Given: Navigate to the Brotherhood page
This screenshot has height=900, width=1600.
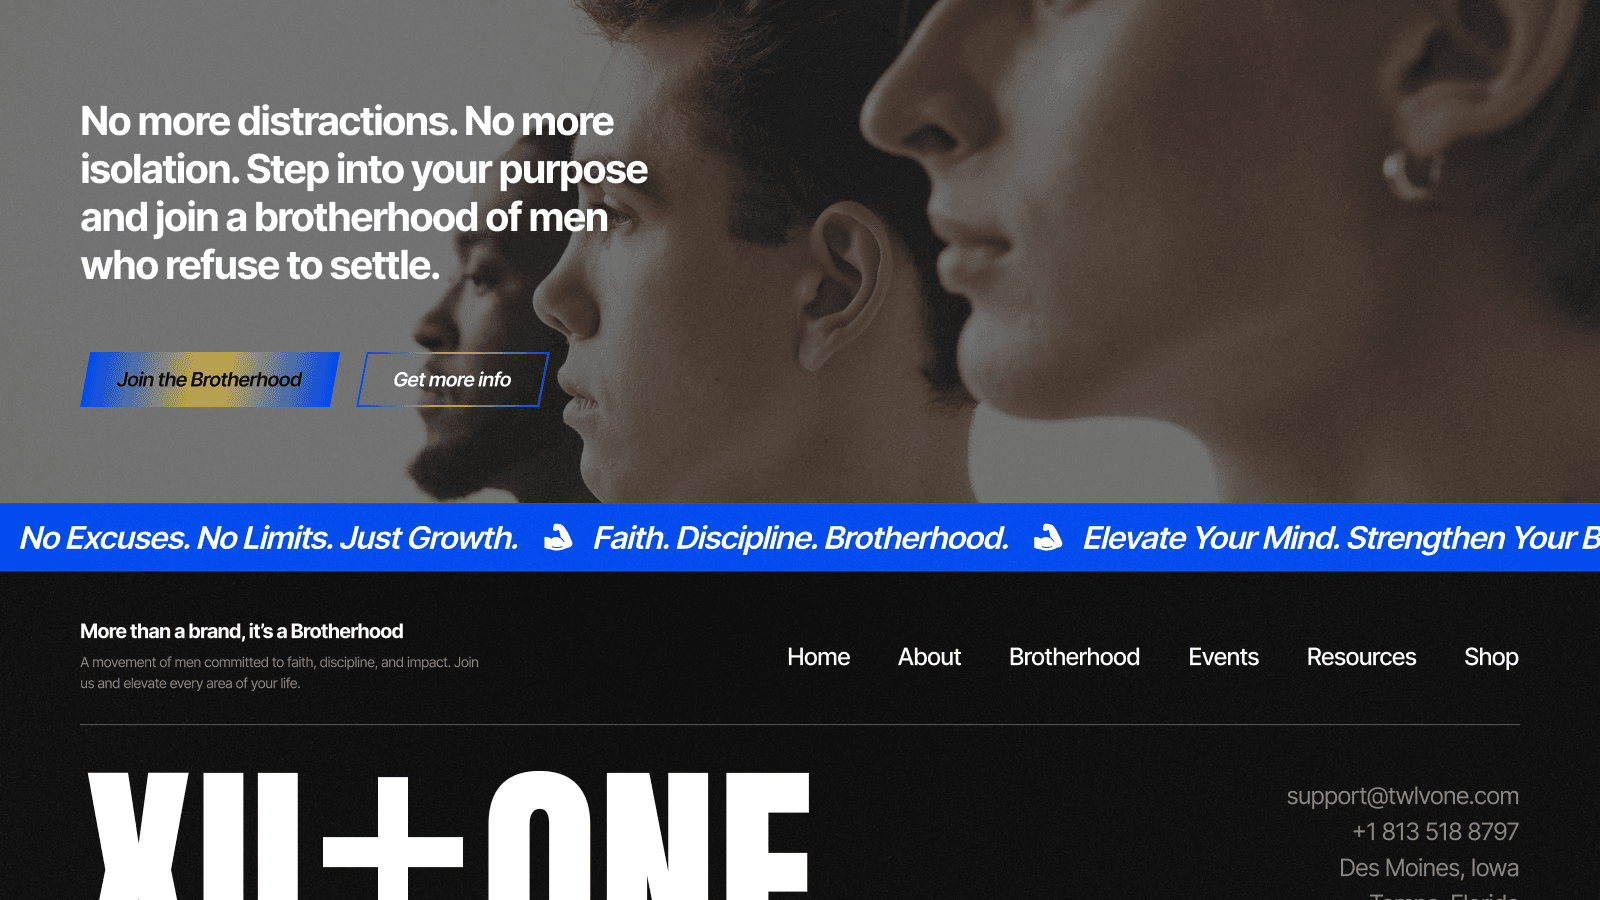Looking at the screenshot, I should (1074, 657).
